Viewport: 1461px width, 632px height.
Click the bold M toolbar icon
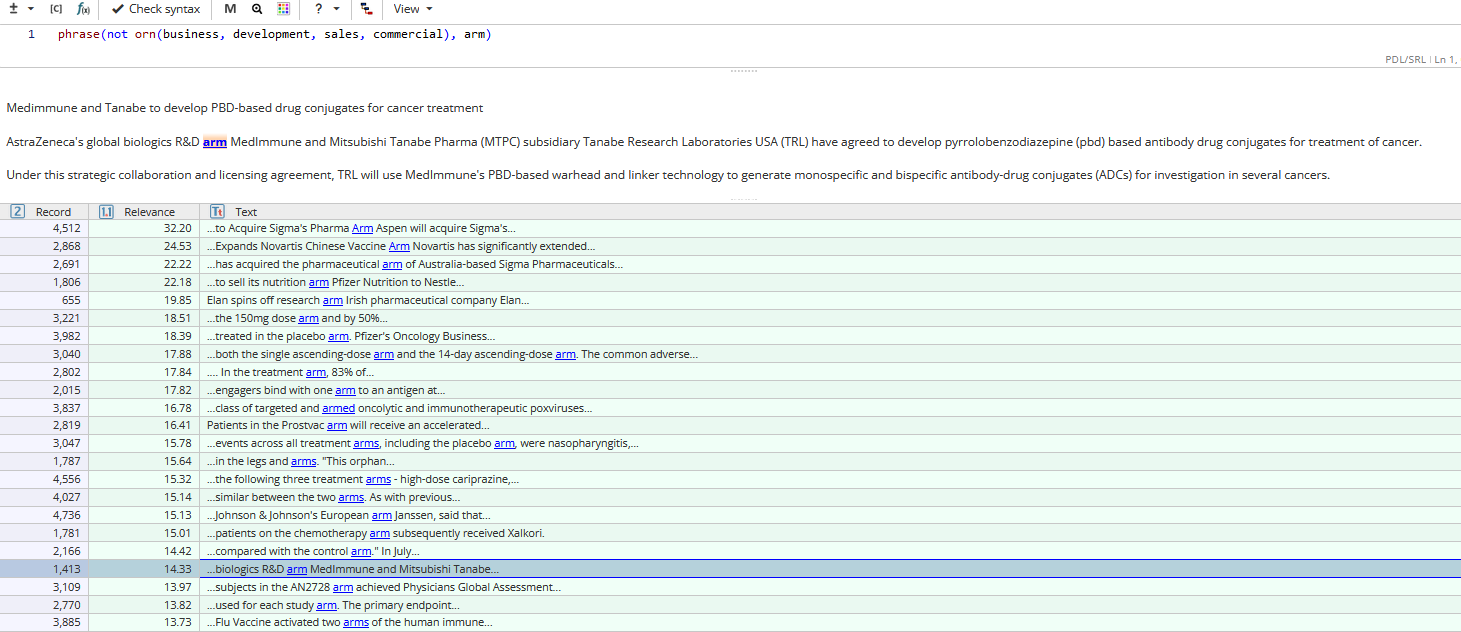(x=230, y=9)
